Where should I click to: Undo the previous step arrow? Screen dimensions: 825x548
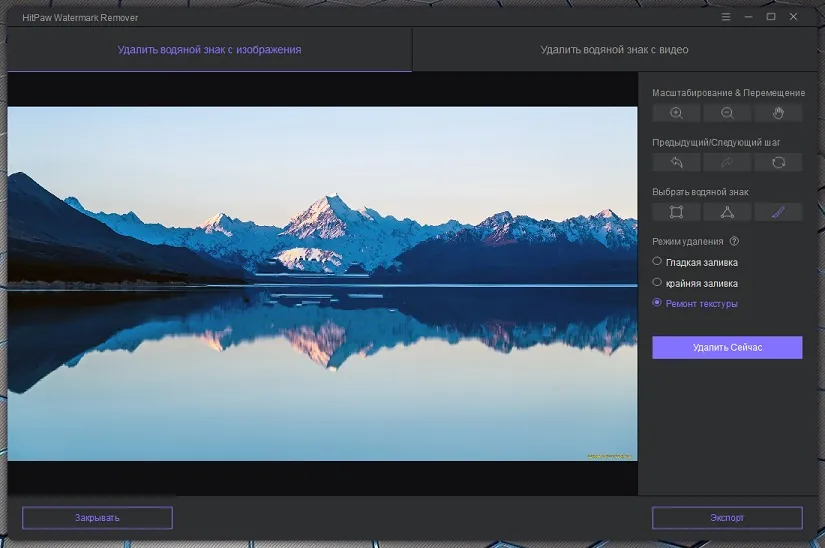[x=676, y=163]
